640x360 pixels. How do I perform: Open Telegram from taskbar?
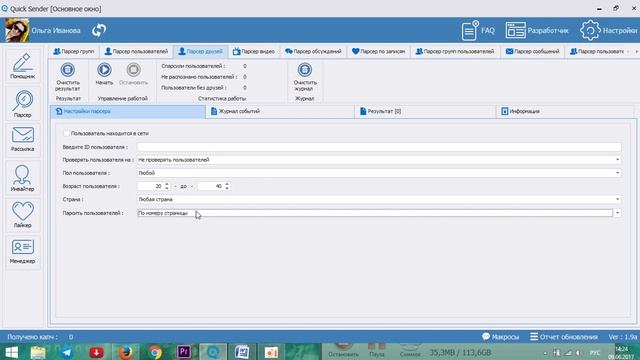click(x=67, y=352)
